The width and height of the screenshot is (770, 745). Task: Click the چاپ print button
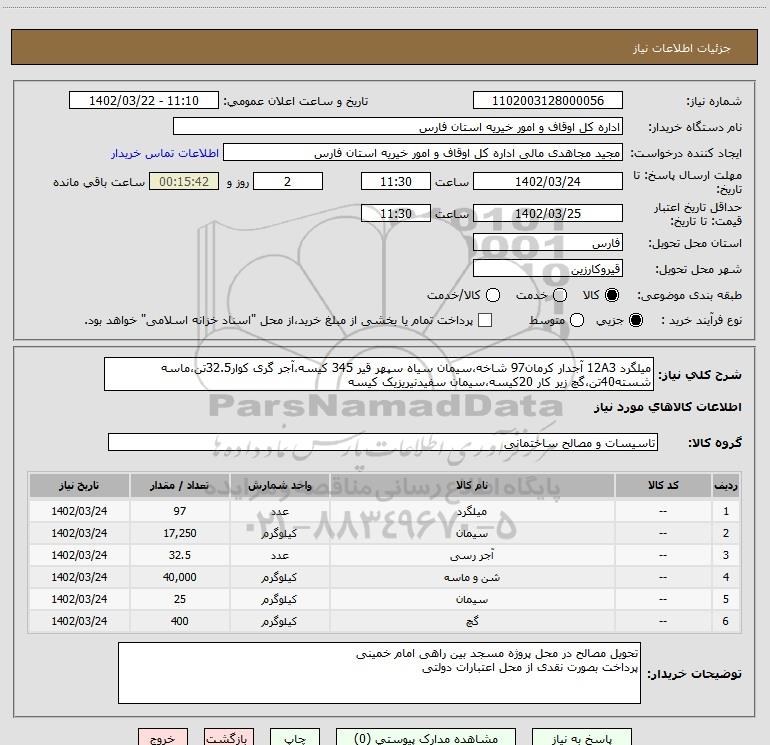click(295, 737)
